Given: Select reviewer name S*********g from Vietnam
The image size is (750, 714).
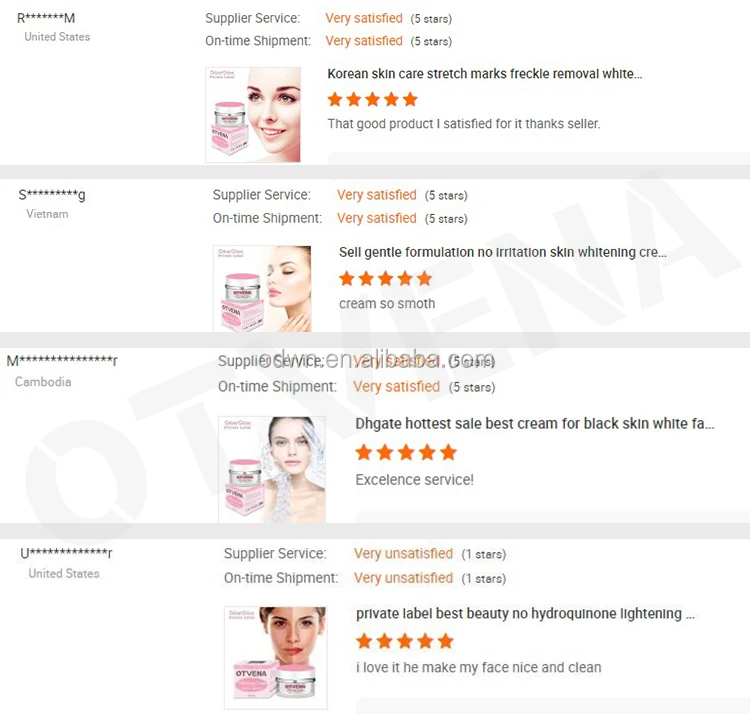Looking at the screenshot, I should tap(52, 195).
